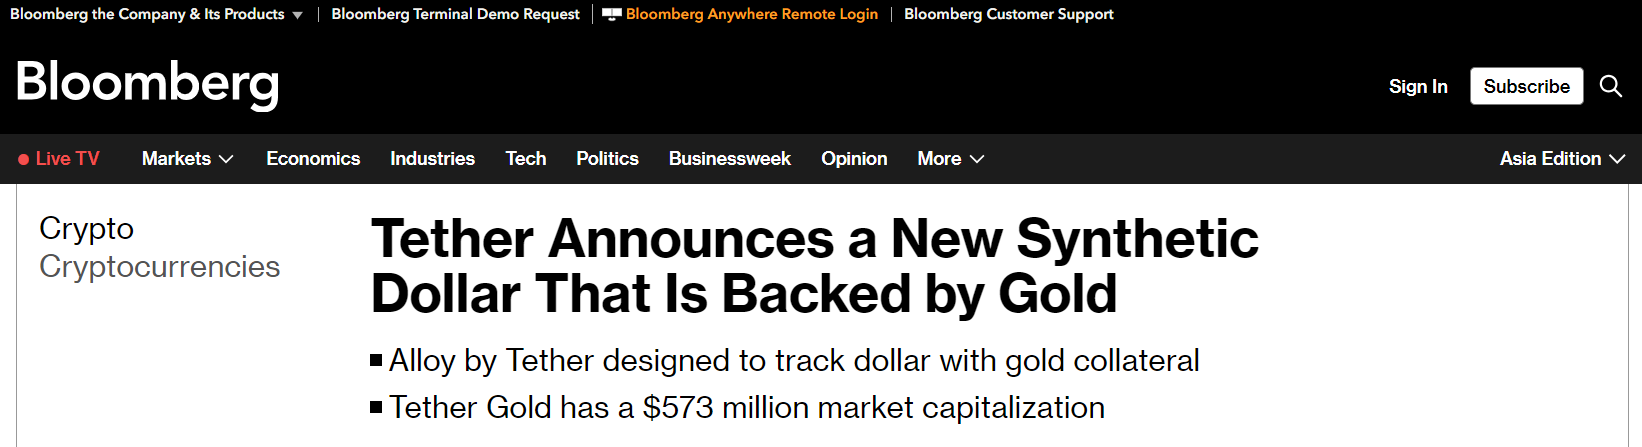Open the Markets dropdown menu

click(187, 159)
